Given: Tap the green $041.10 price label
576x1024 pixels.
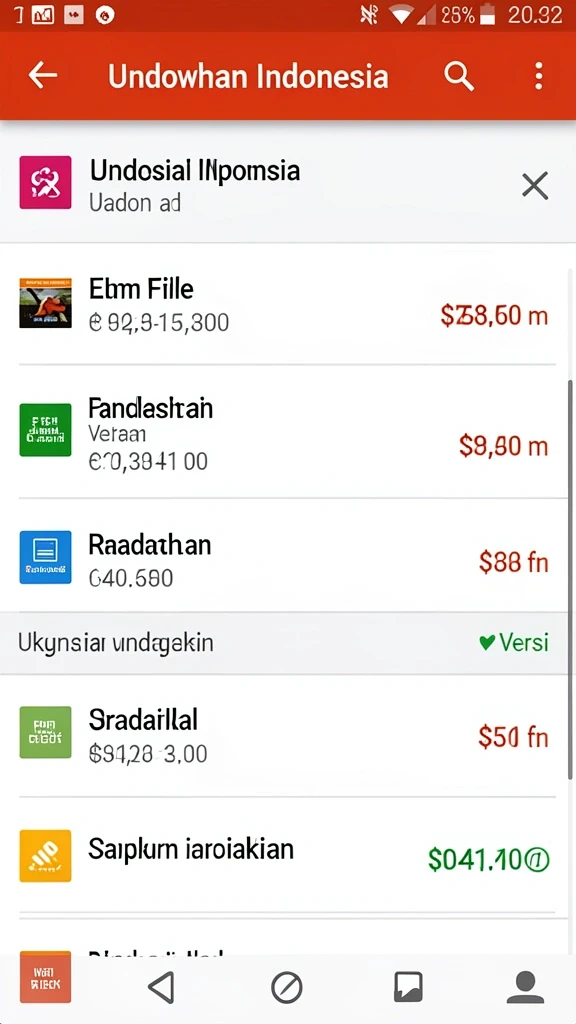Looking at the screenshot, I should point(489,860).
